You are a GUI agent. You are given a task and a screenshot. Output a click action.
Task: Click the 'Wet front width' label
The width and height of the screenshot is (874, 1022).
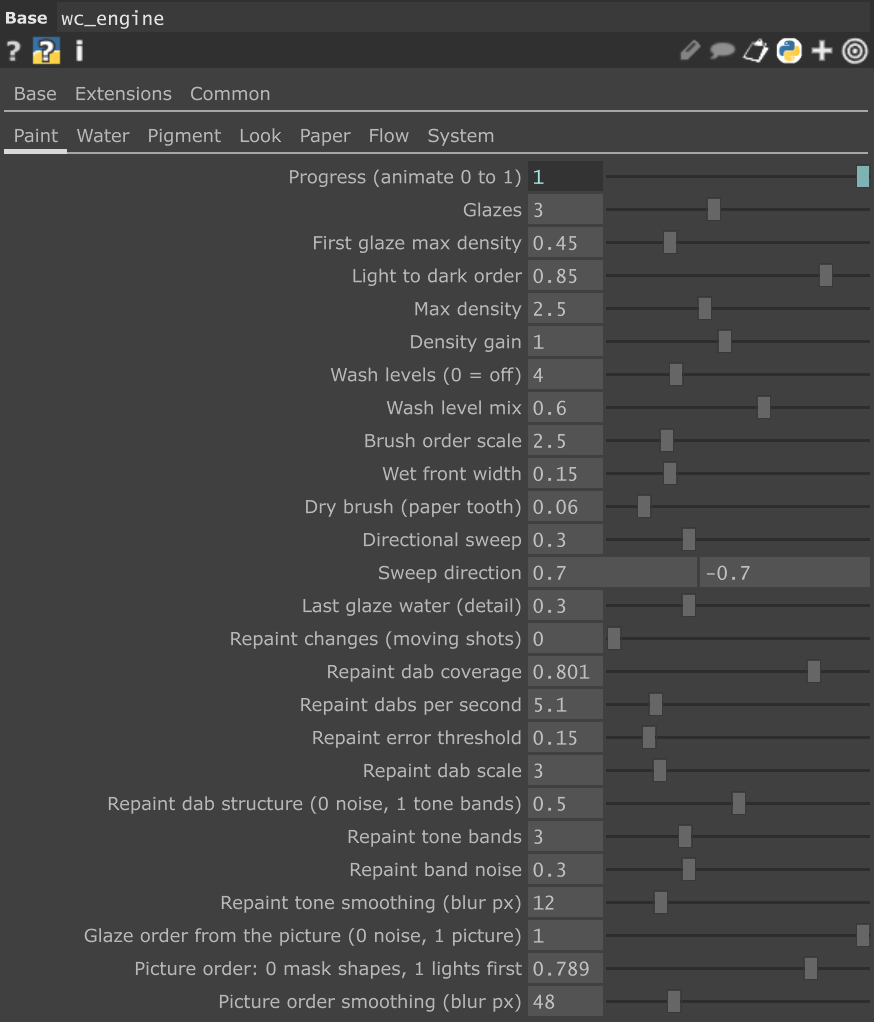pyautogui.click(x=452, y=474)
